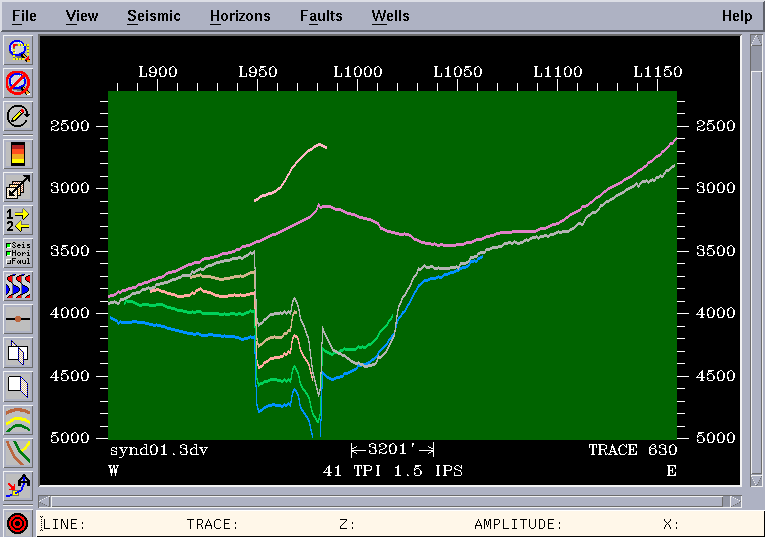Toggle the Seis/Hori/Faul display checkboxes
Screen dimensions: 765x537
(19, 253)
